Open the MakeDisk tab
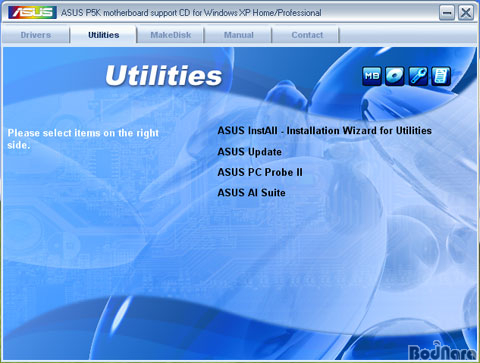Image resolution: width=480 pixels, height=363 pixels. pyautogui.click(x=171, y=35)
